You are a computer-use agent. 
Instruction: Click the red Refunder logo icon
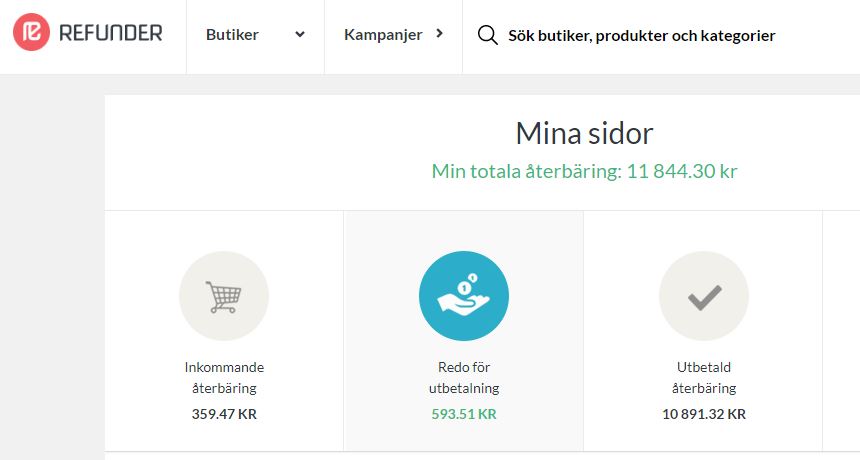click(31, 32)
